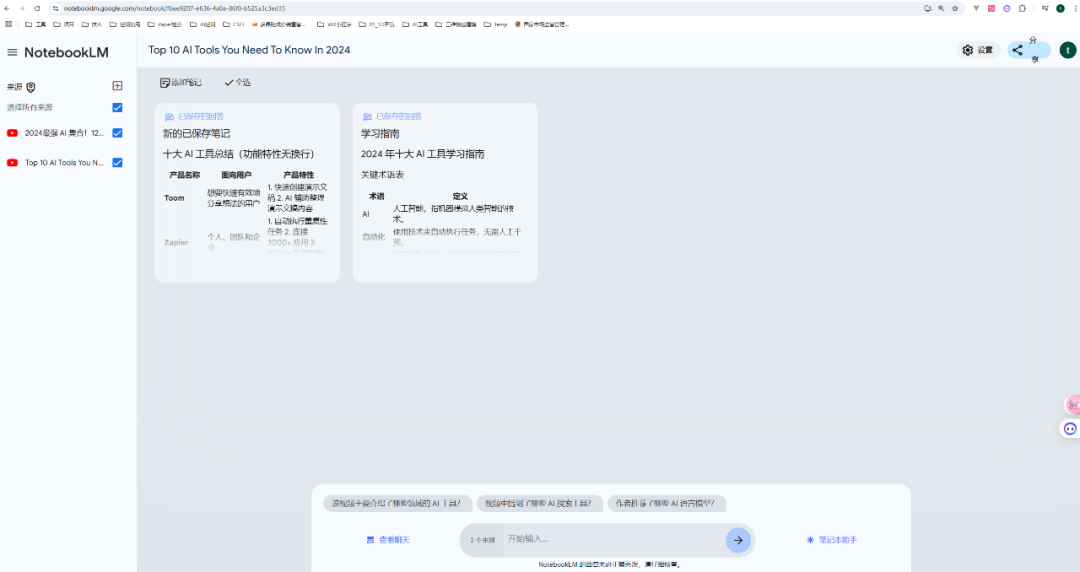Reload the page with refresh icon
Image resolution: width=1080 pixels, height=572 pixels.
click(x=37, y=8)
